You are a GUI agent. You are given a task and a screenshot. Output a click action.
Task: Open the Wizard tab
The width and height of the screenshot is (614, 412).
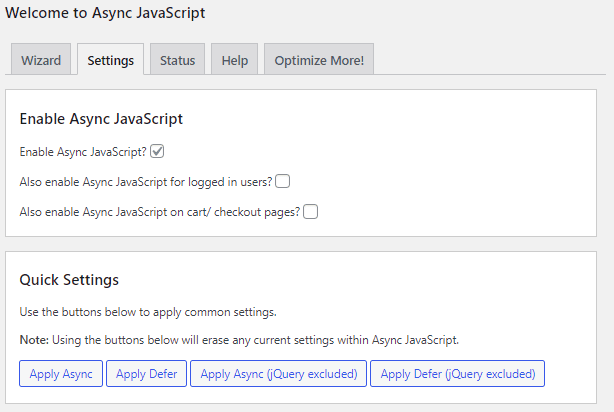(x=41, y=59)
